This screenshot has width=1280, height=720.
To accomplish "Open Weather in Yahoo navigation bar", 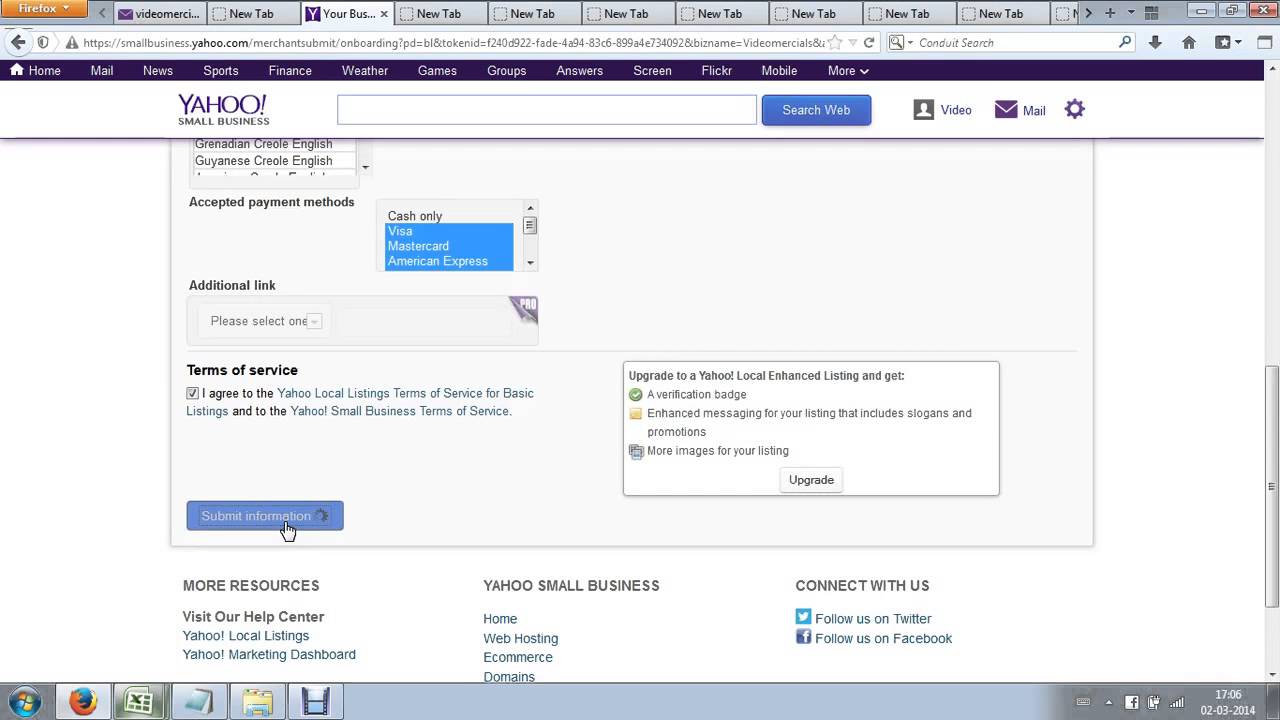I will (365, 71).
